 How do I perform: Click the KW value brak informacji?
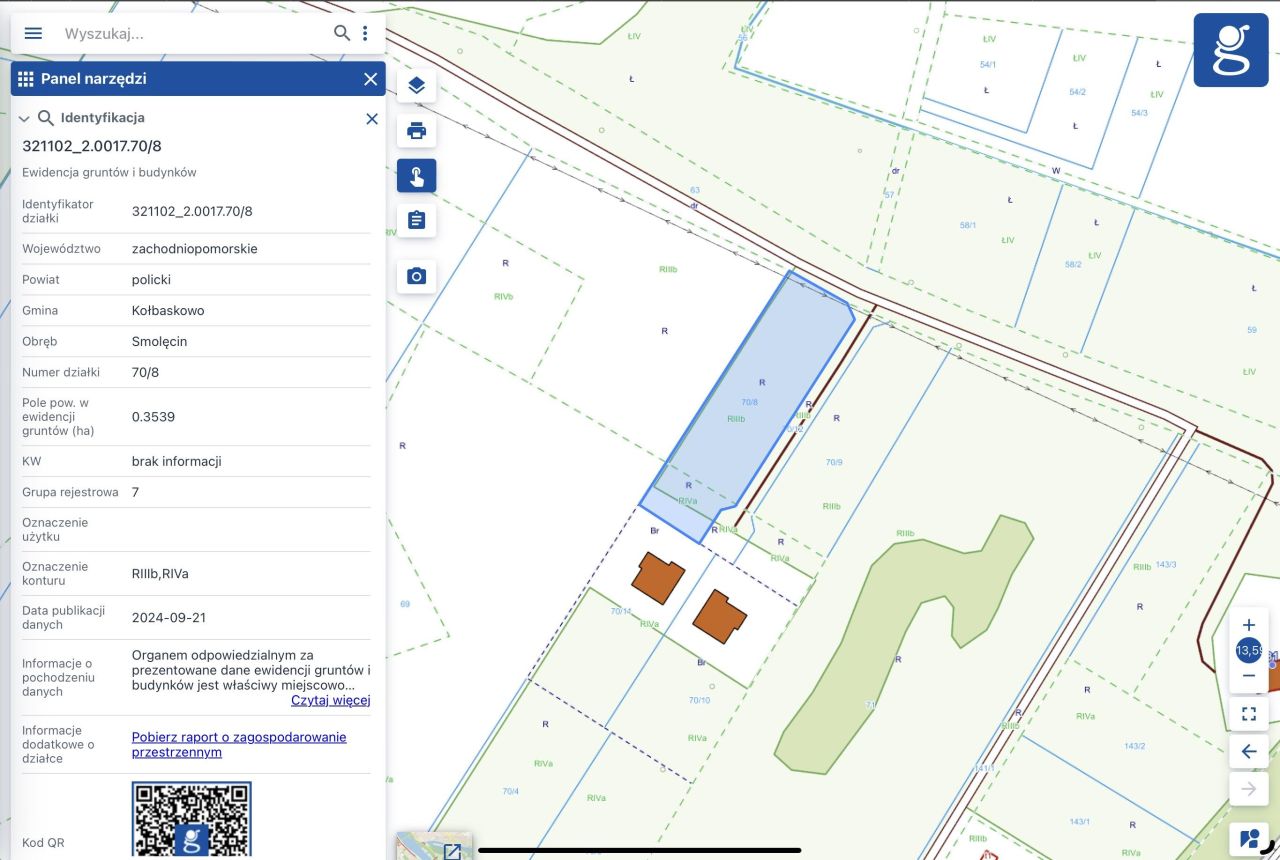pos(177,462)
